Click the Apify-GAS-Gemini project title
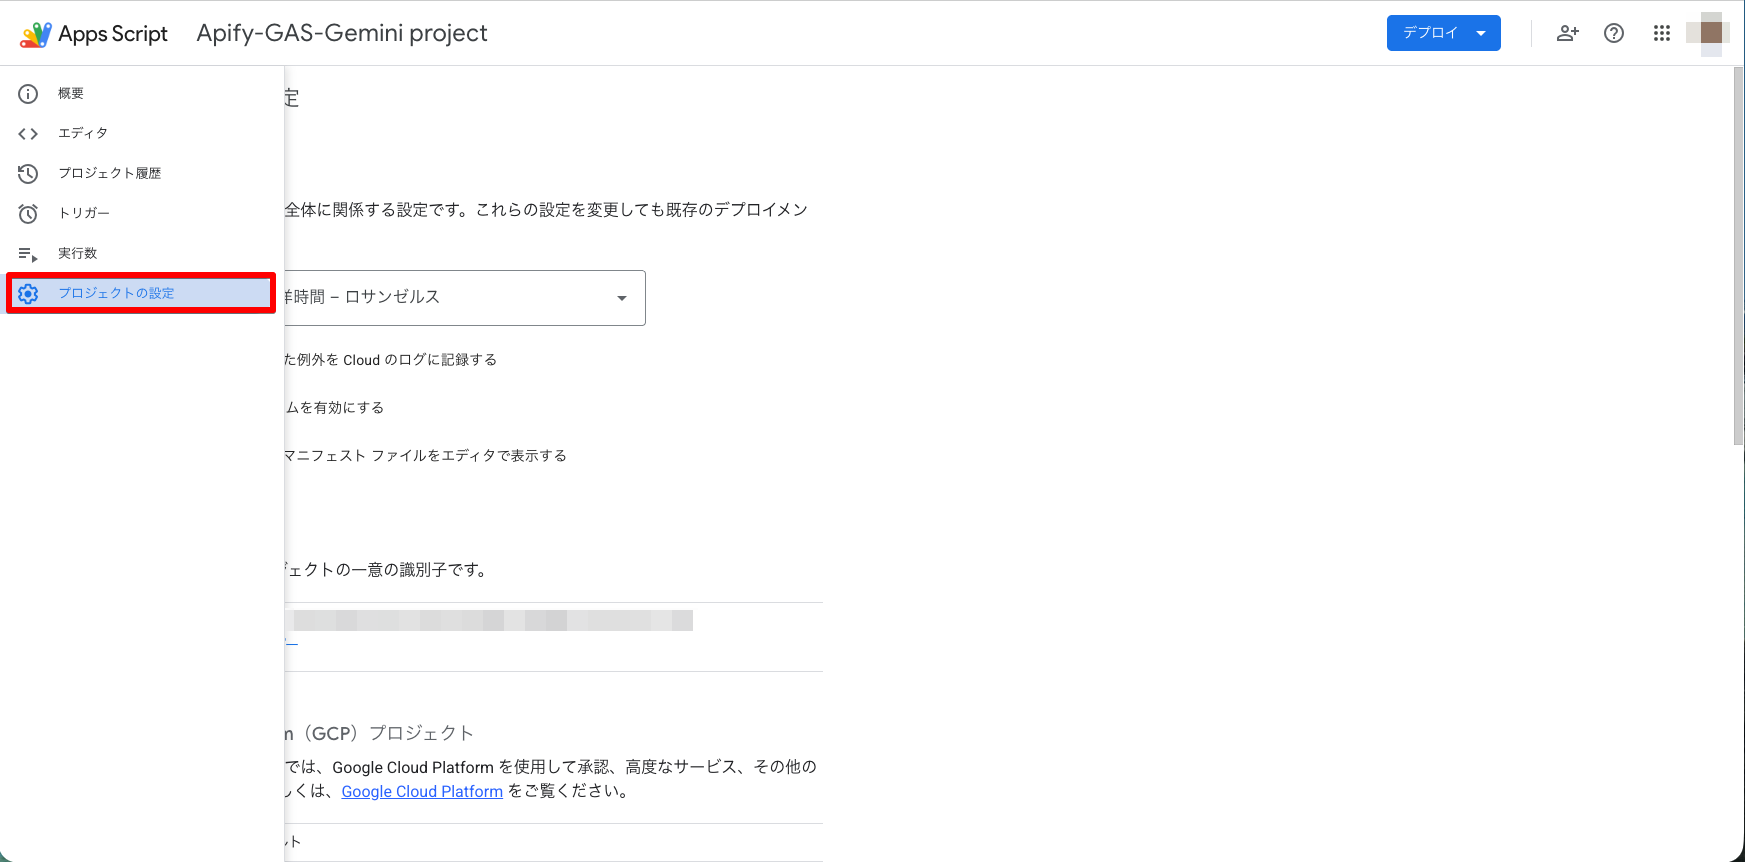Screen dimensions: 1745x862 click(x=342, y=33)
